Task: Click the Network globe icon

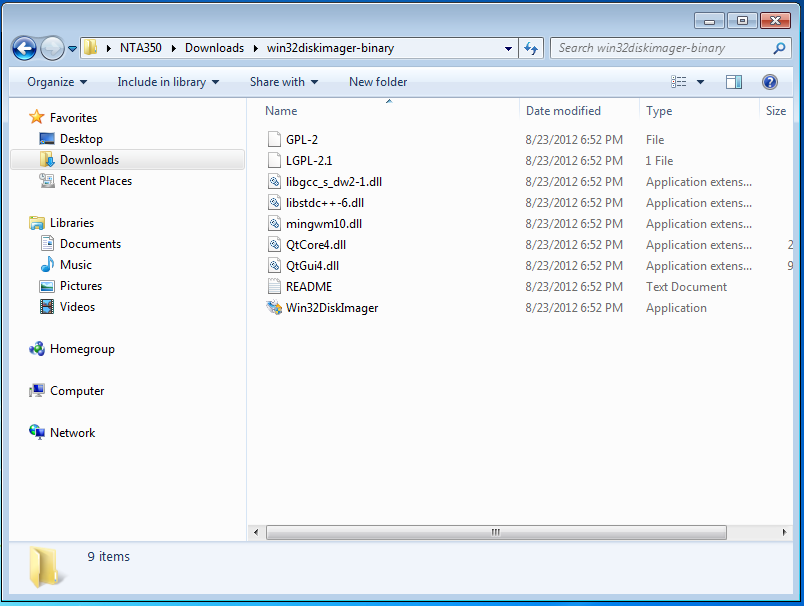Action: click(x=36, y=432)
